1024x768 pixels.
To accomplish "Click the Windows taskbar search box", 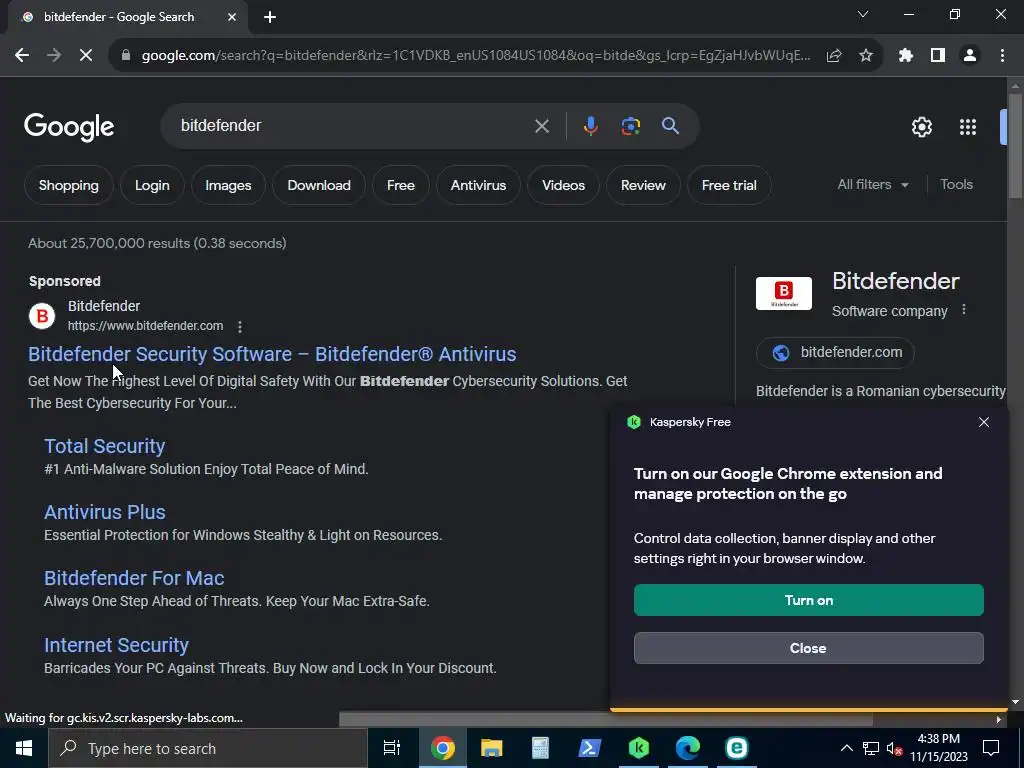I will (208, 748).
